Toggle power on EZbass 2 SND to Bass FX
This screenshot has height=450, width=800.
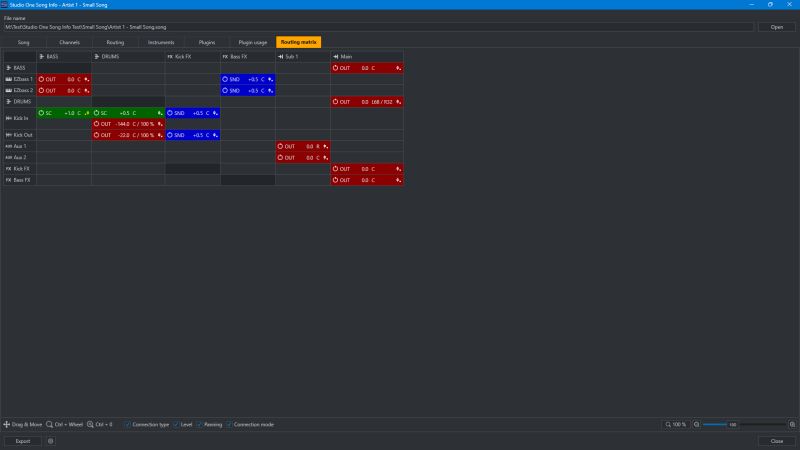click(225, 90)
